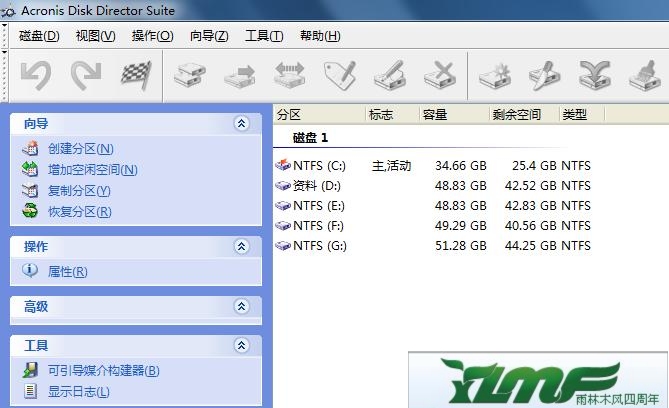The height and width of the screenshot is (408, 669).
Task: Click the Undo arrow toolbar icon
Action: coord(36,76)
